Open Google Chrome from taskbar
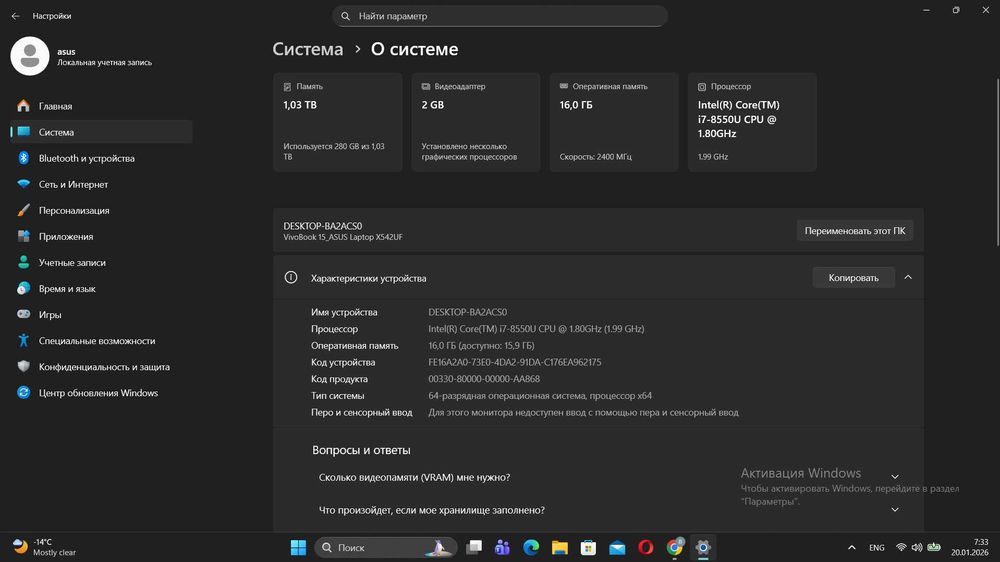Image resolution: width=1000 pixels, height=562 pixels. (675, 547)
